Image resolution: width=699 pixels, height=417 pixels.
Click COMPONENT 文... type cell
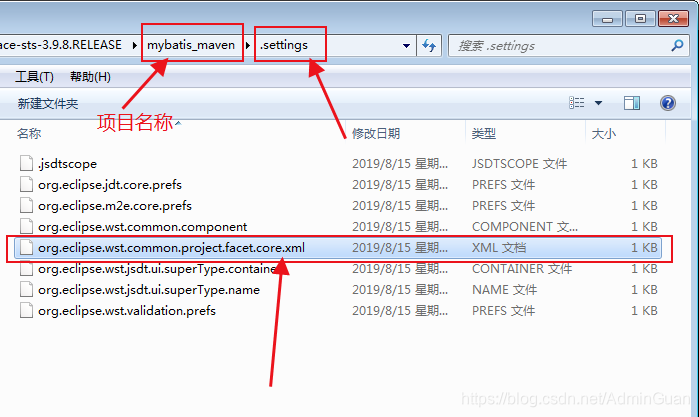point(525,227)
